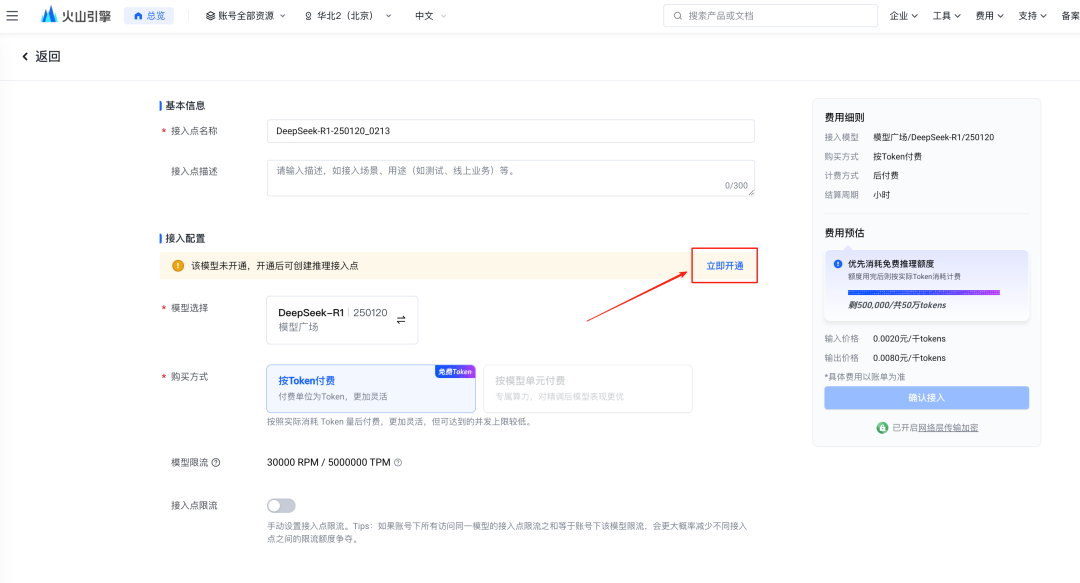Click the green lock encryption icon
This screenshot has height=583, width=1080.
(882, 428)
